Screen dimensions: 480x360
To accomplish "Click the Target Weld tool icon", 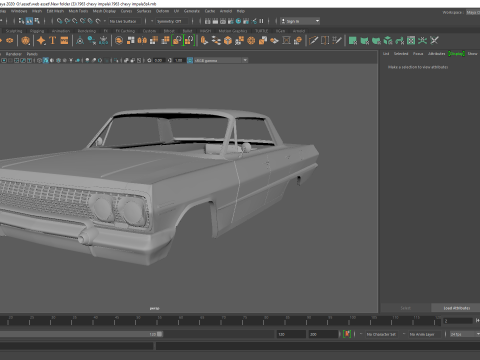I will pyautogui.click(x=325, y=40).
